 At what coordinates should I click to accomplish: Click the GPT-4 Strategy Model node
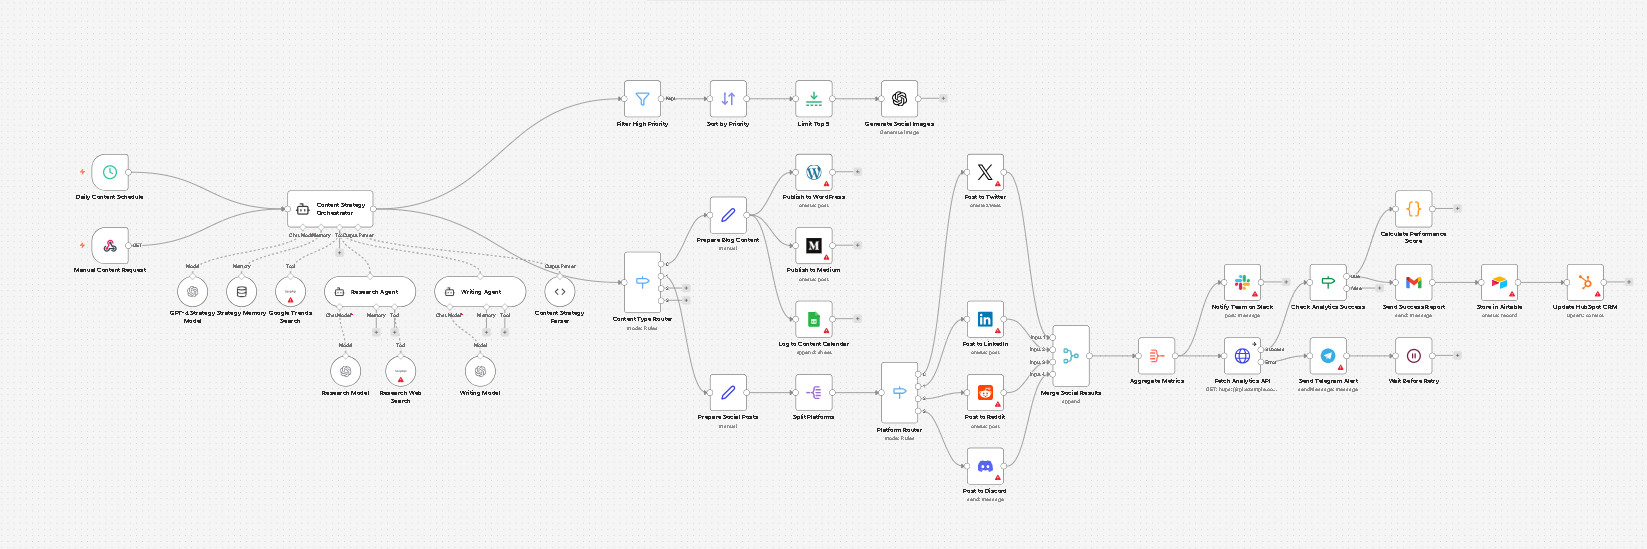pyautogui.click(x=192, y=291)
